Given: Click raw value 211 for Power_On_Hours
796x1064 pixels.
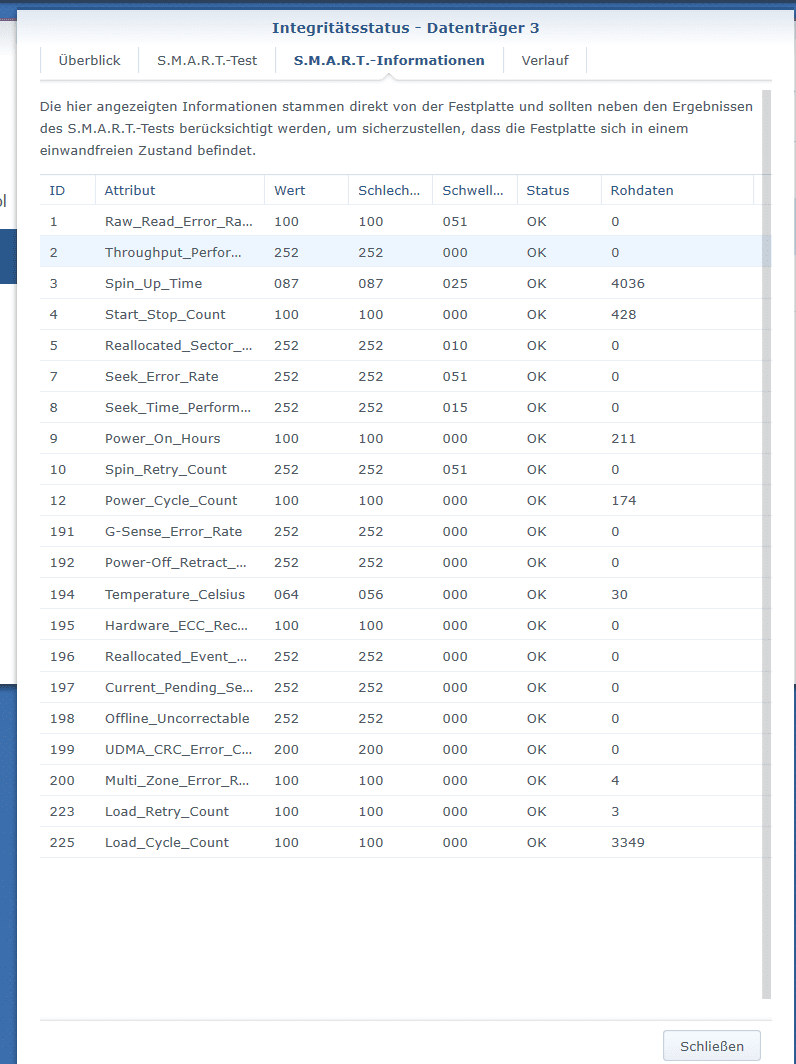Looking at the screenshot, I should pos(624,439).
